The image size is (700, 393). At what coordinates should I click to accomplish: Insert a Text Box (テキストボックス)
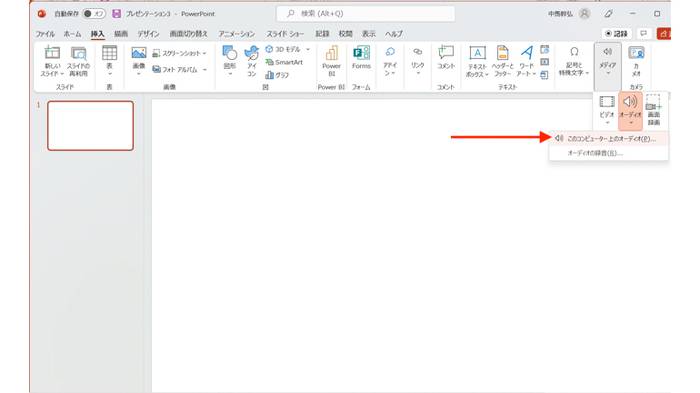(x=477, y=61)
